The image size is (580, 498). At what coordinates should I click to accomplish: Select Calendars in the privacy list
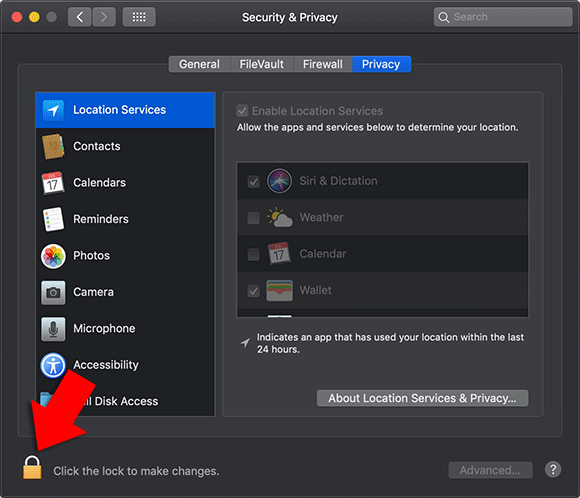click(125, 183)
